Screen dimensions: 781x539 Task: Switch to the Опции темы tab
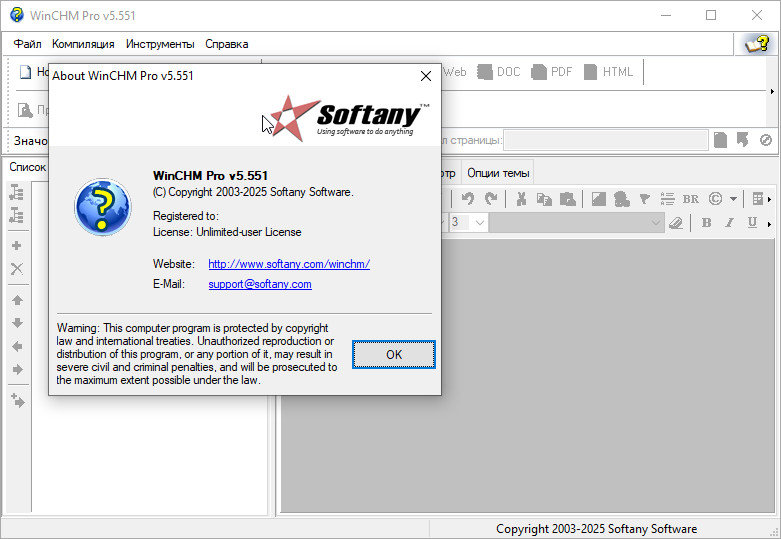click(498, 172)
